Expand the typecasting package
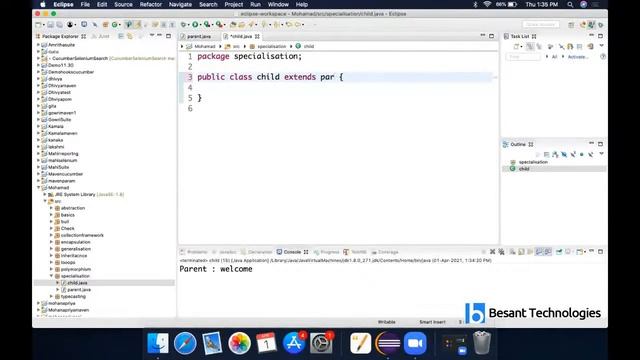 (51, 297)
